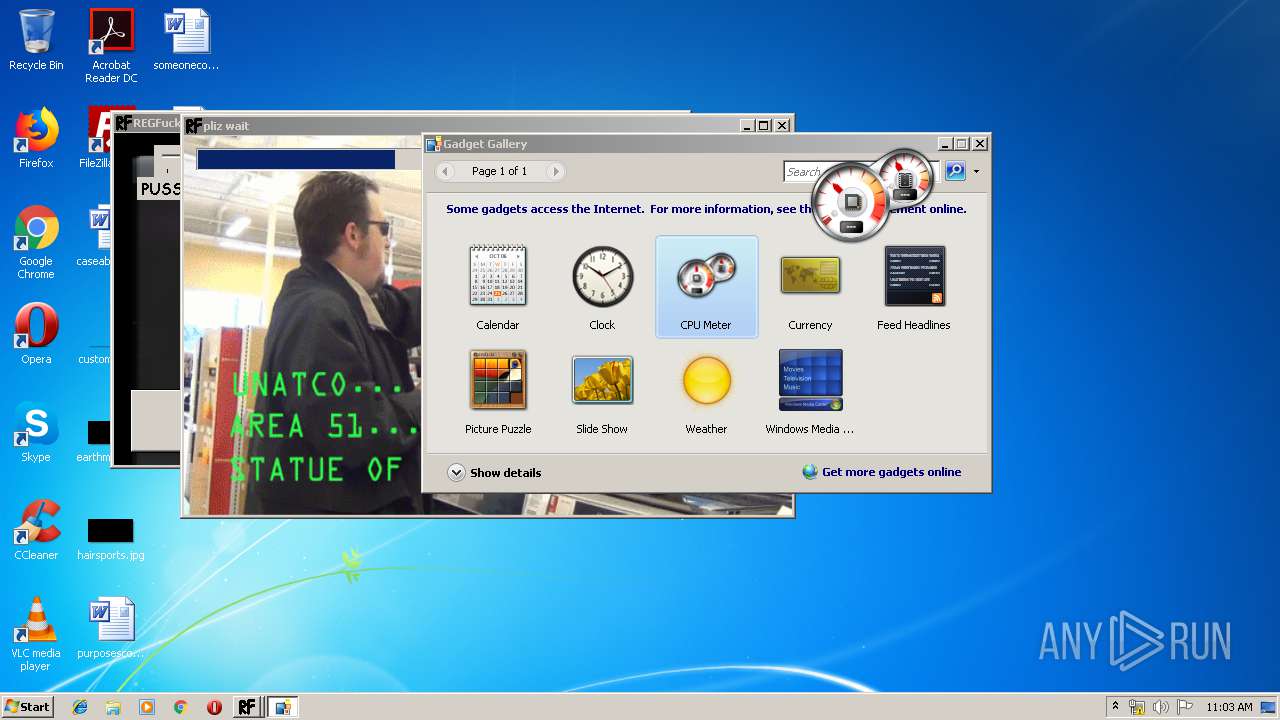Image resolution: width=1280 pixels, height=720 pixels.
Task: Open Opera desktop shortcut
Action: [x=36, y=334]
